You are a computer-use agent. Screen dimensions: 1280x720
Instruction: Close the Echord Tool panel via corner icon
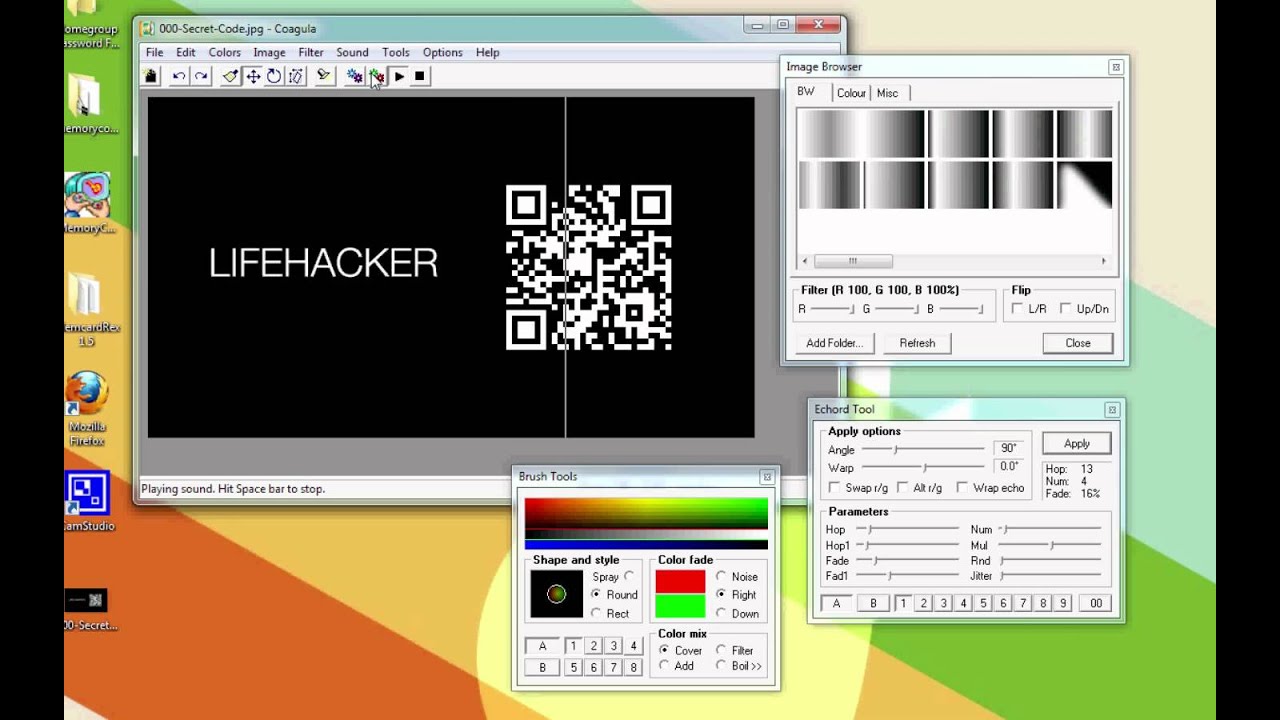1111,410
